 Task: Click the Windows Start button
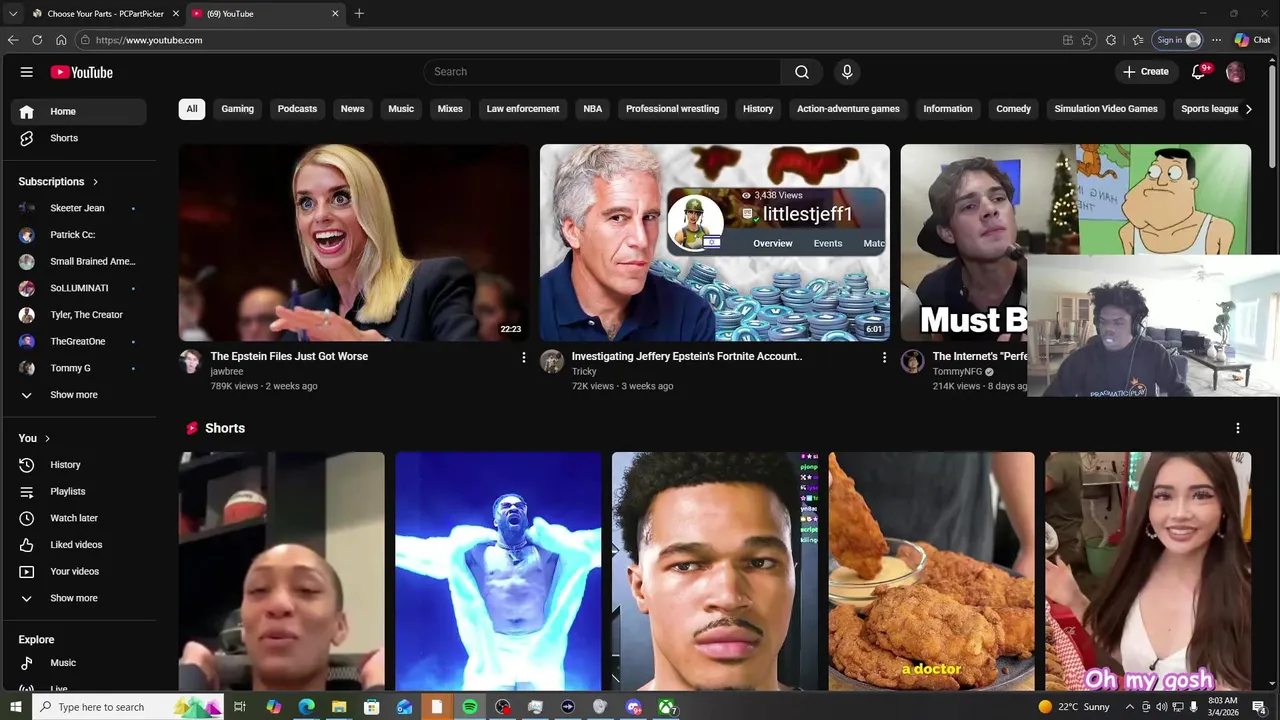coord(15,707)
